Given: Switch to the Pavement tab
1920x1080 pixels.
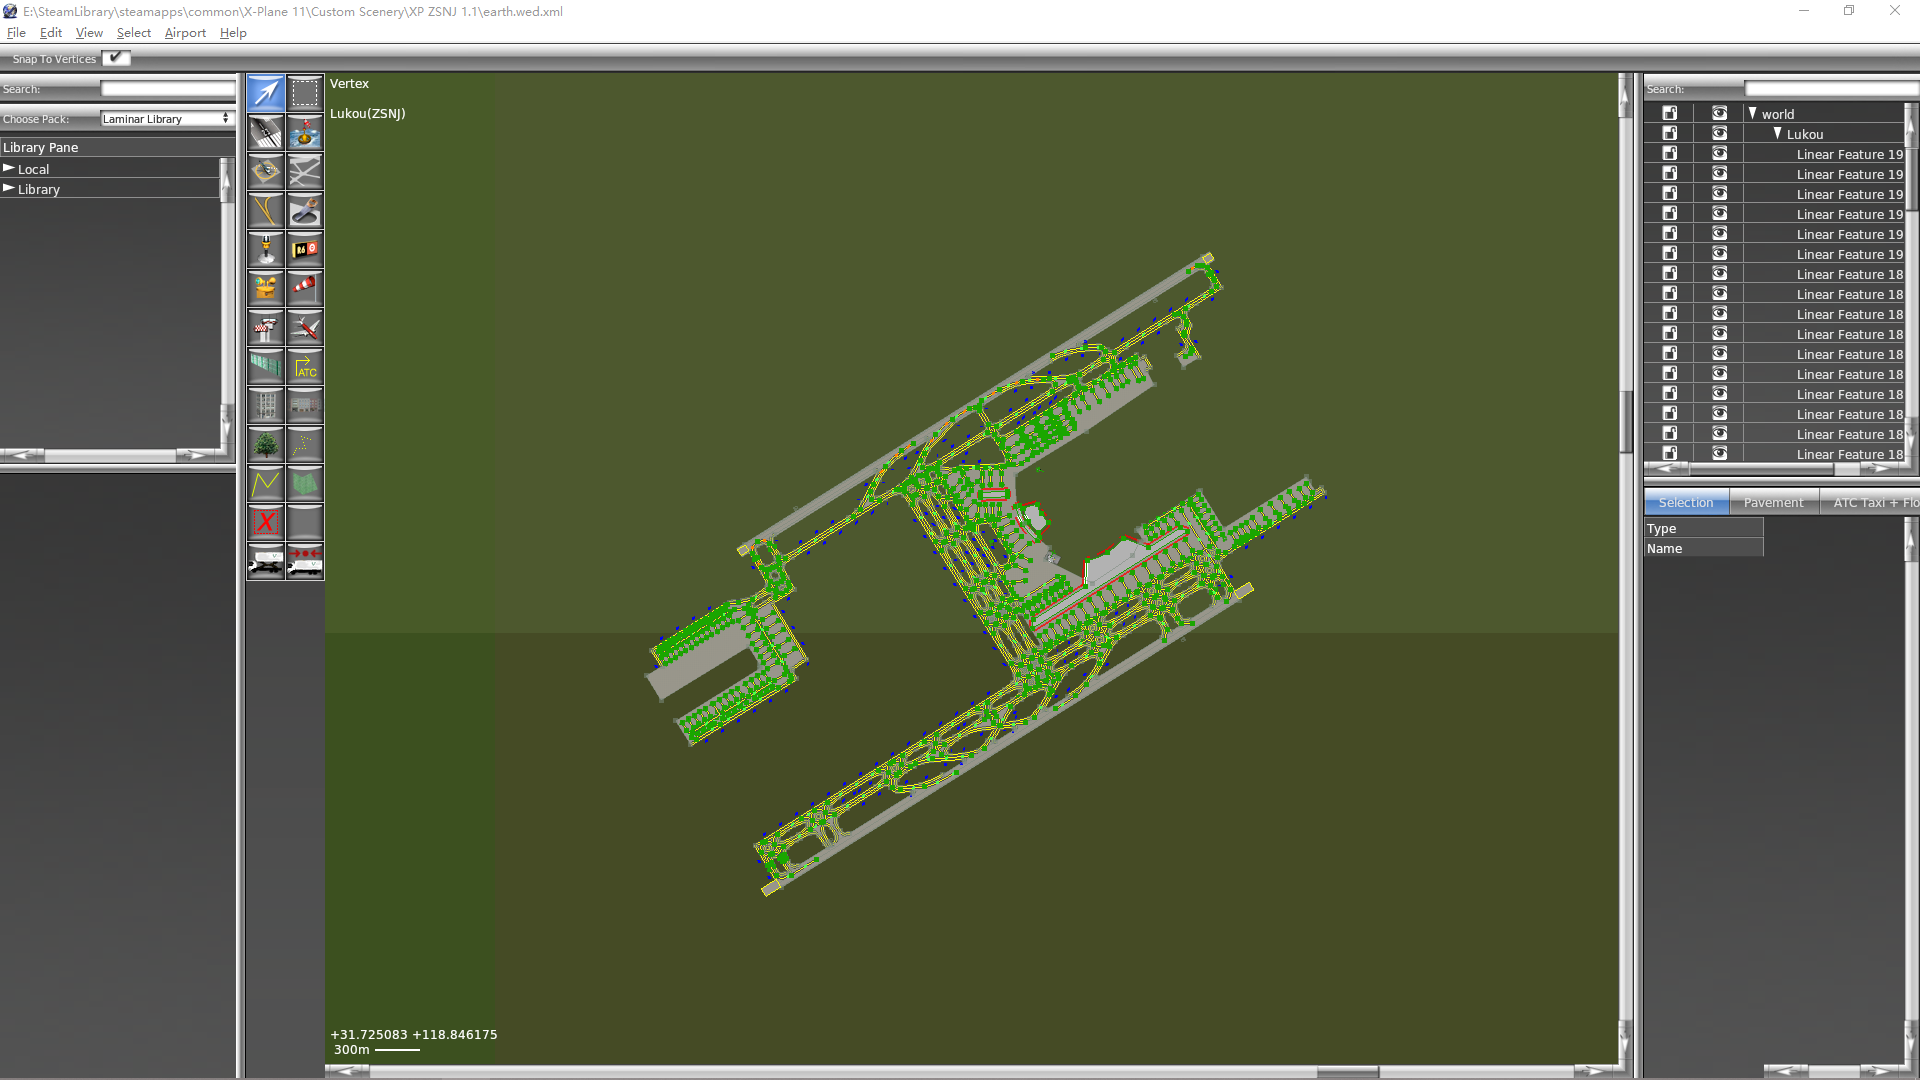Looking at the screenshot, I should coord(1774,503).
